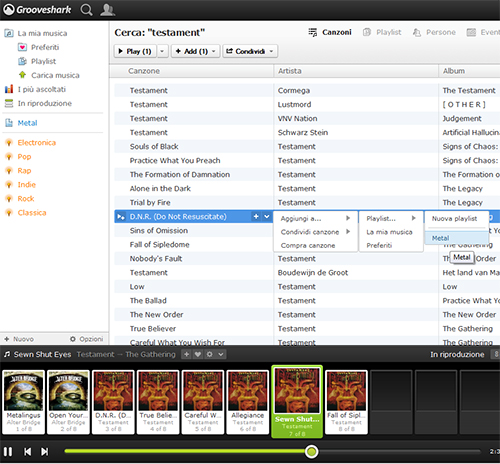Switch to the Canzoni tab

coord(330,32)
